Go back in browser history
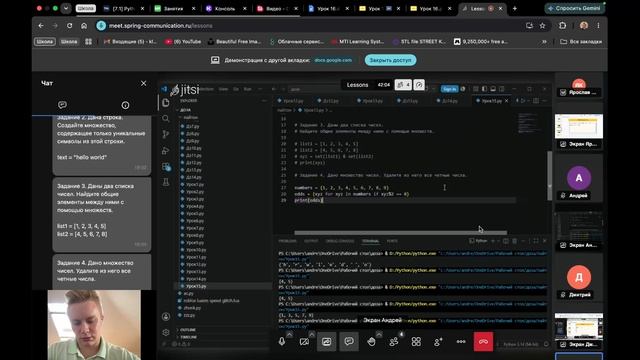The height and width of the screenshot is (360, 640). click(41, 25)
